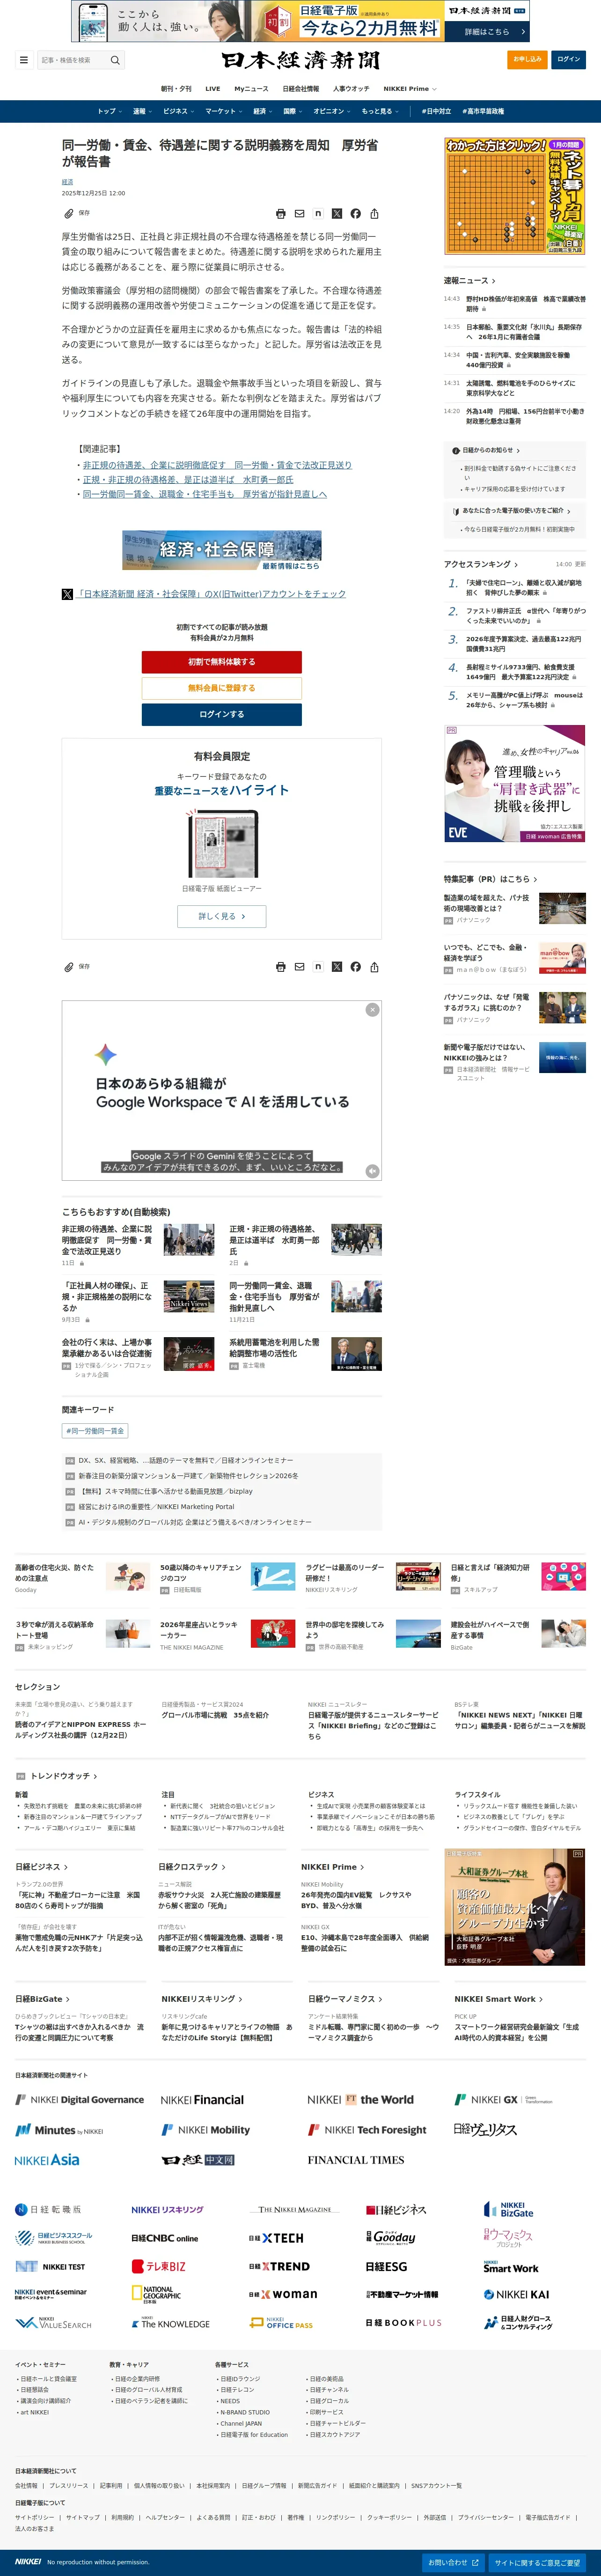
Task: Expand the 国際 navigation dropdown
Action: point(292,112)
